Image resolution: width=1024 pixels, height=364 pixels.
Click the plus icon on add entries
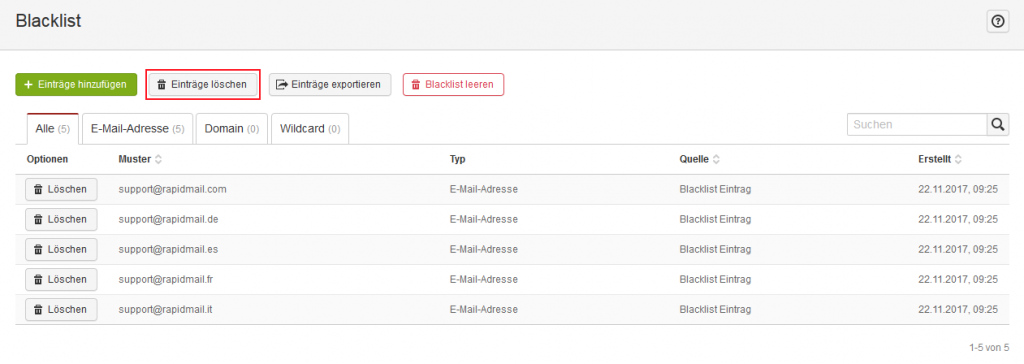click(28, 85)
